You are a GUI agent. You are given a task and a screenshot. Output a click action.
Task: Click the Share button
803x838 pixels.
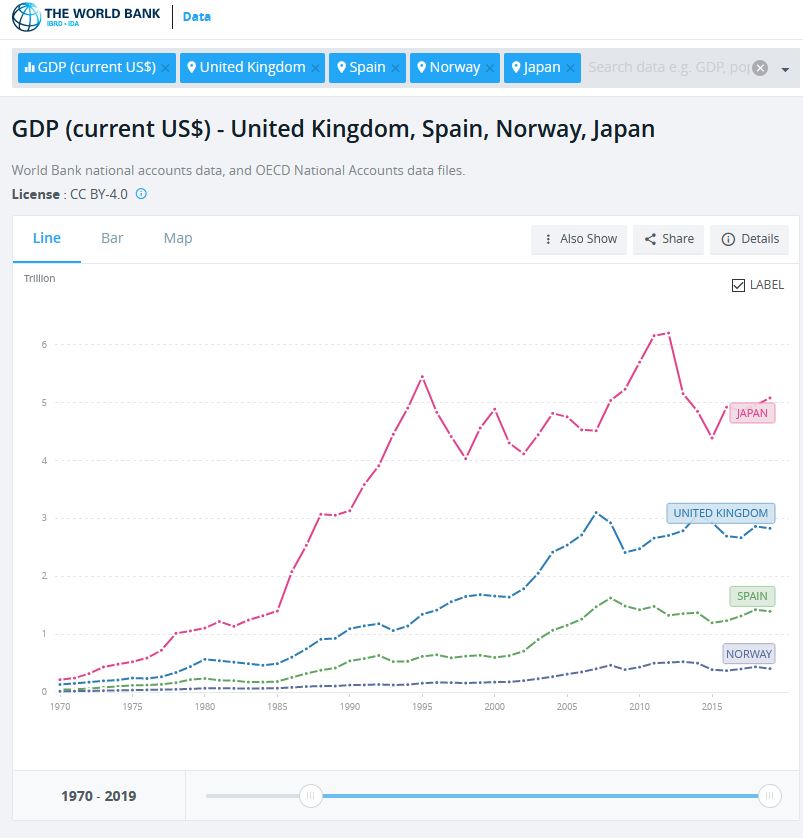pos(669,239)
